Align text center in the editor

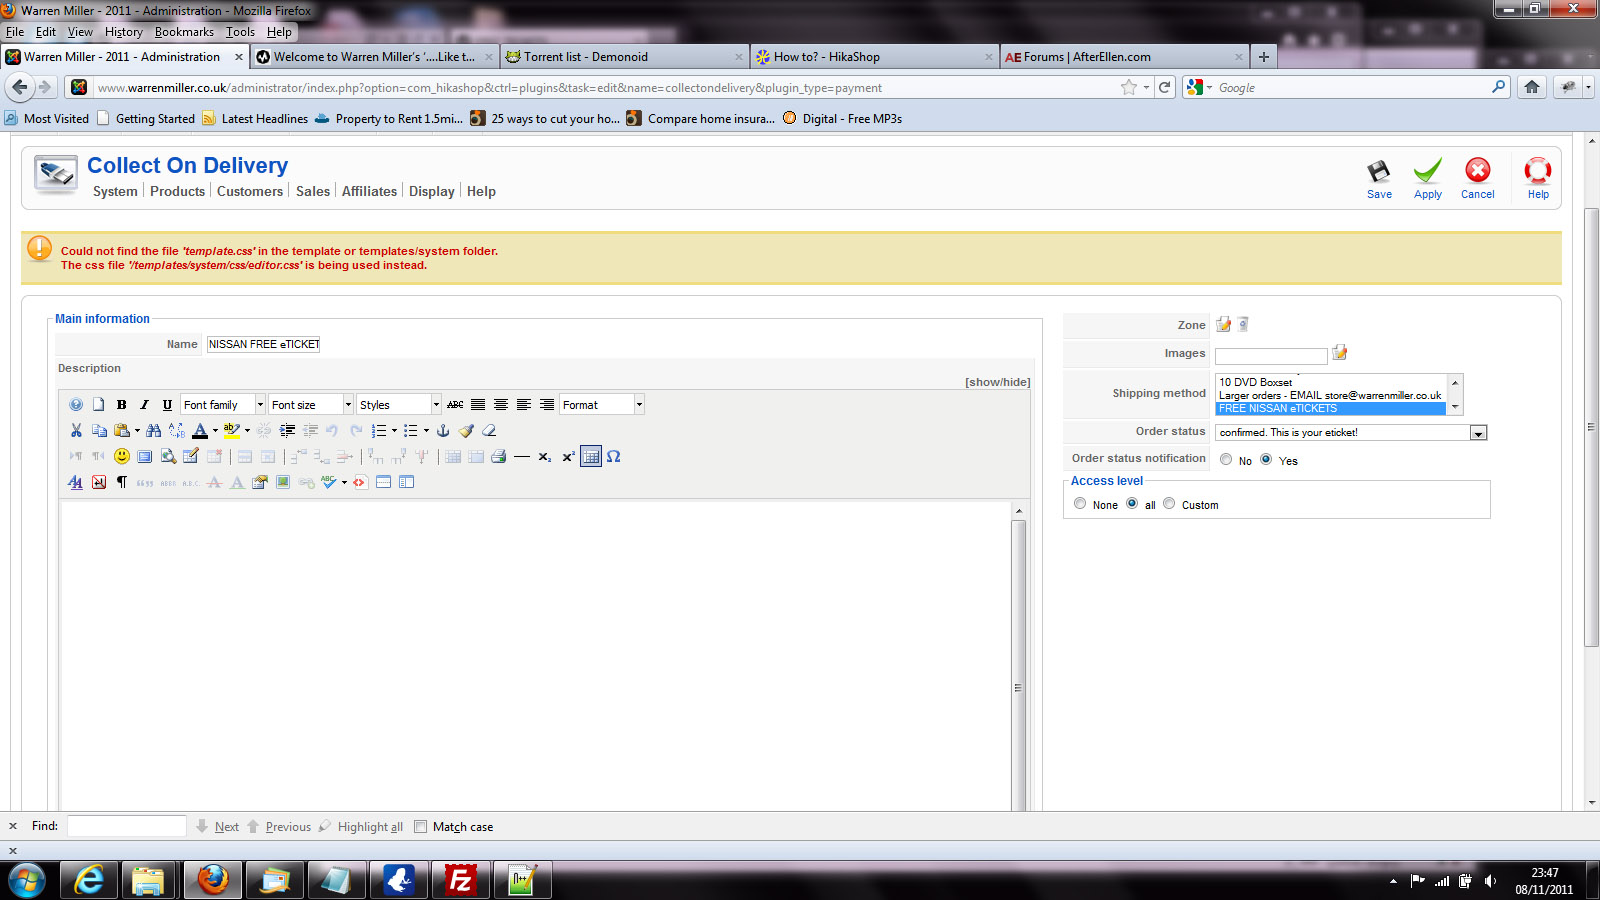coord(501,405)
